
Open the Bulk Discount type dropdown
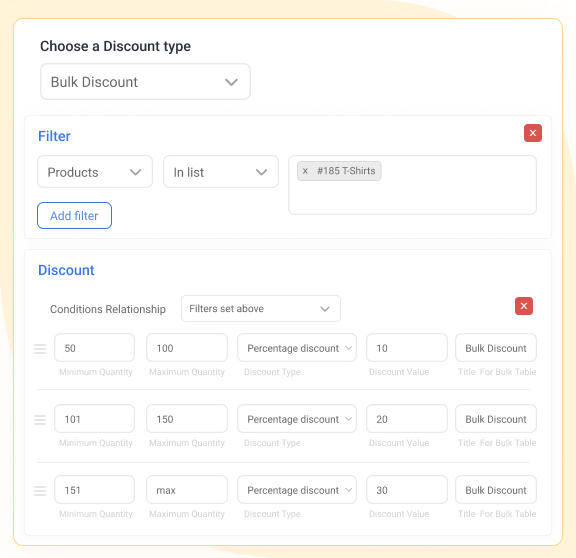[x=145, y=82]
